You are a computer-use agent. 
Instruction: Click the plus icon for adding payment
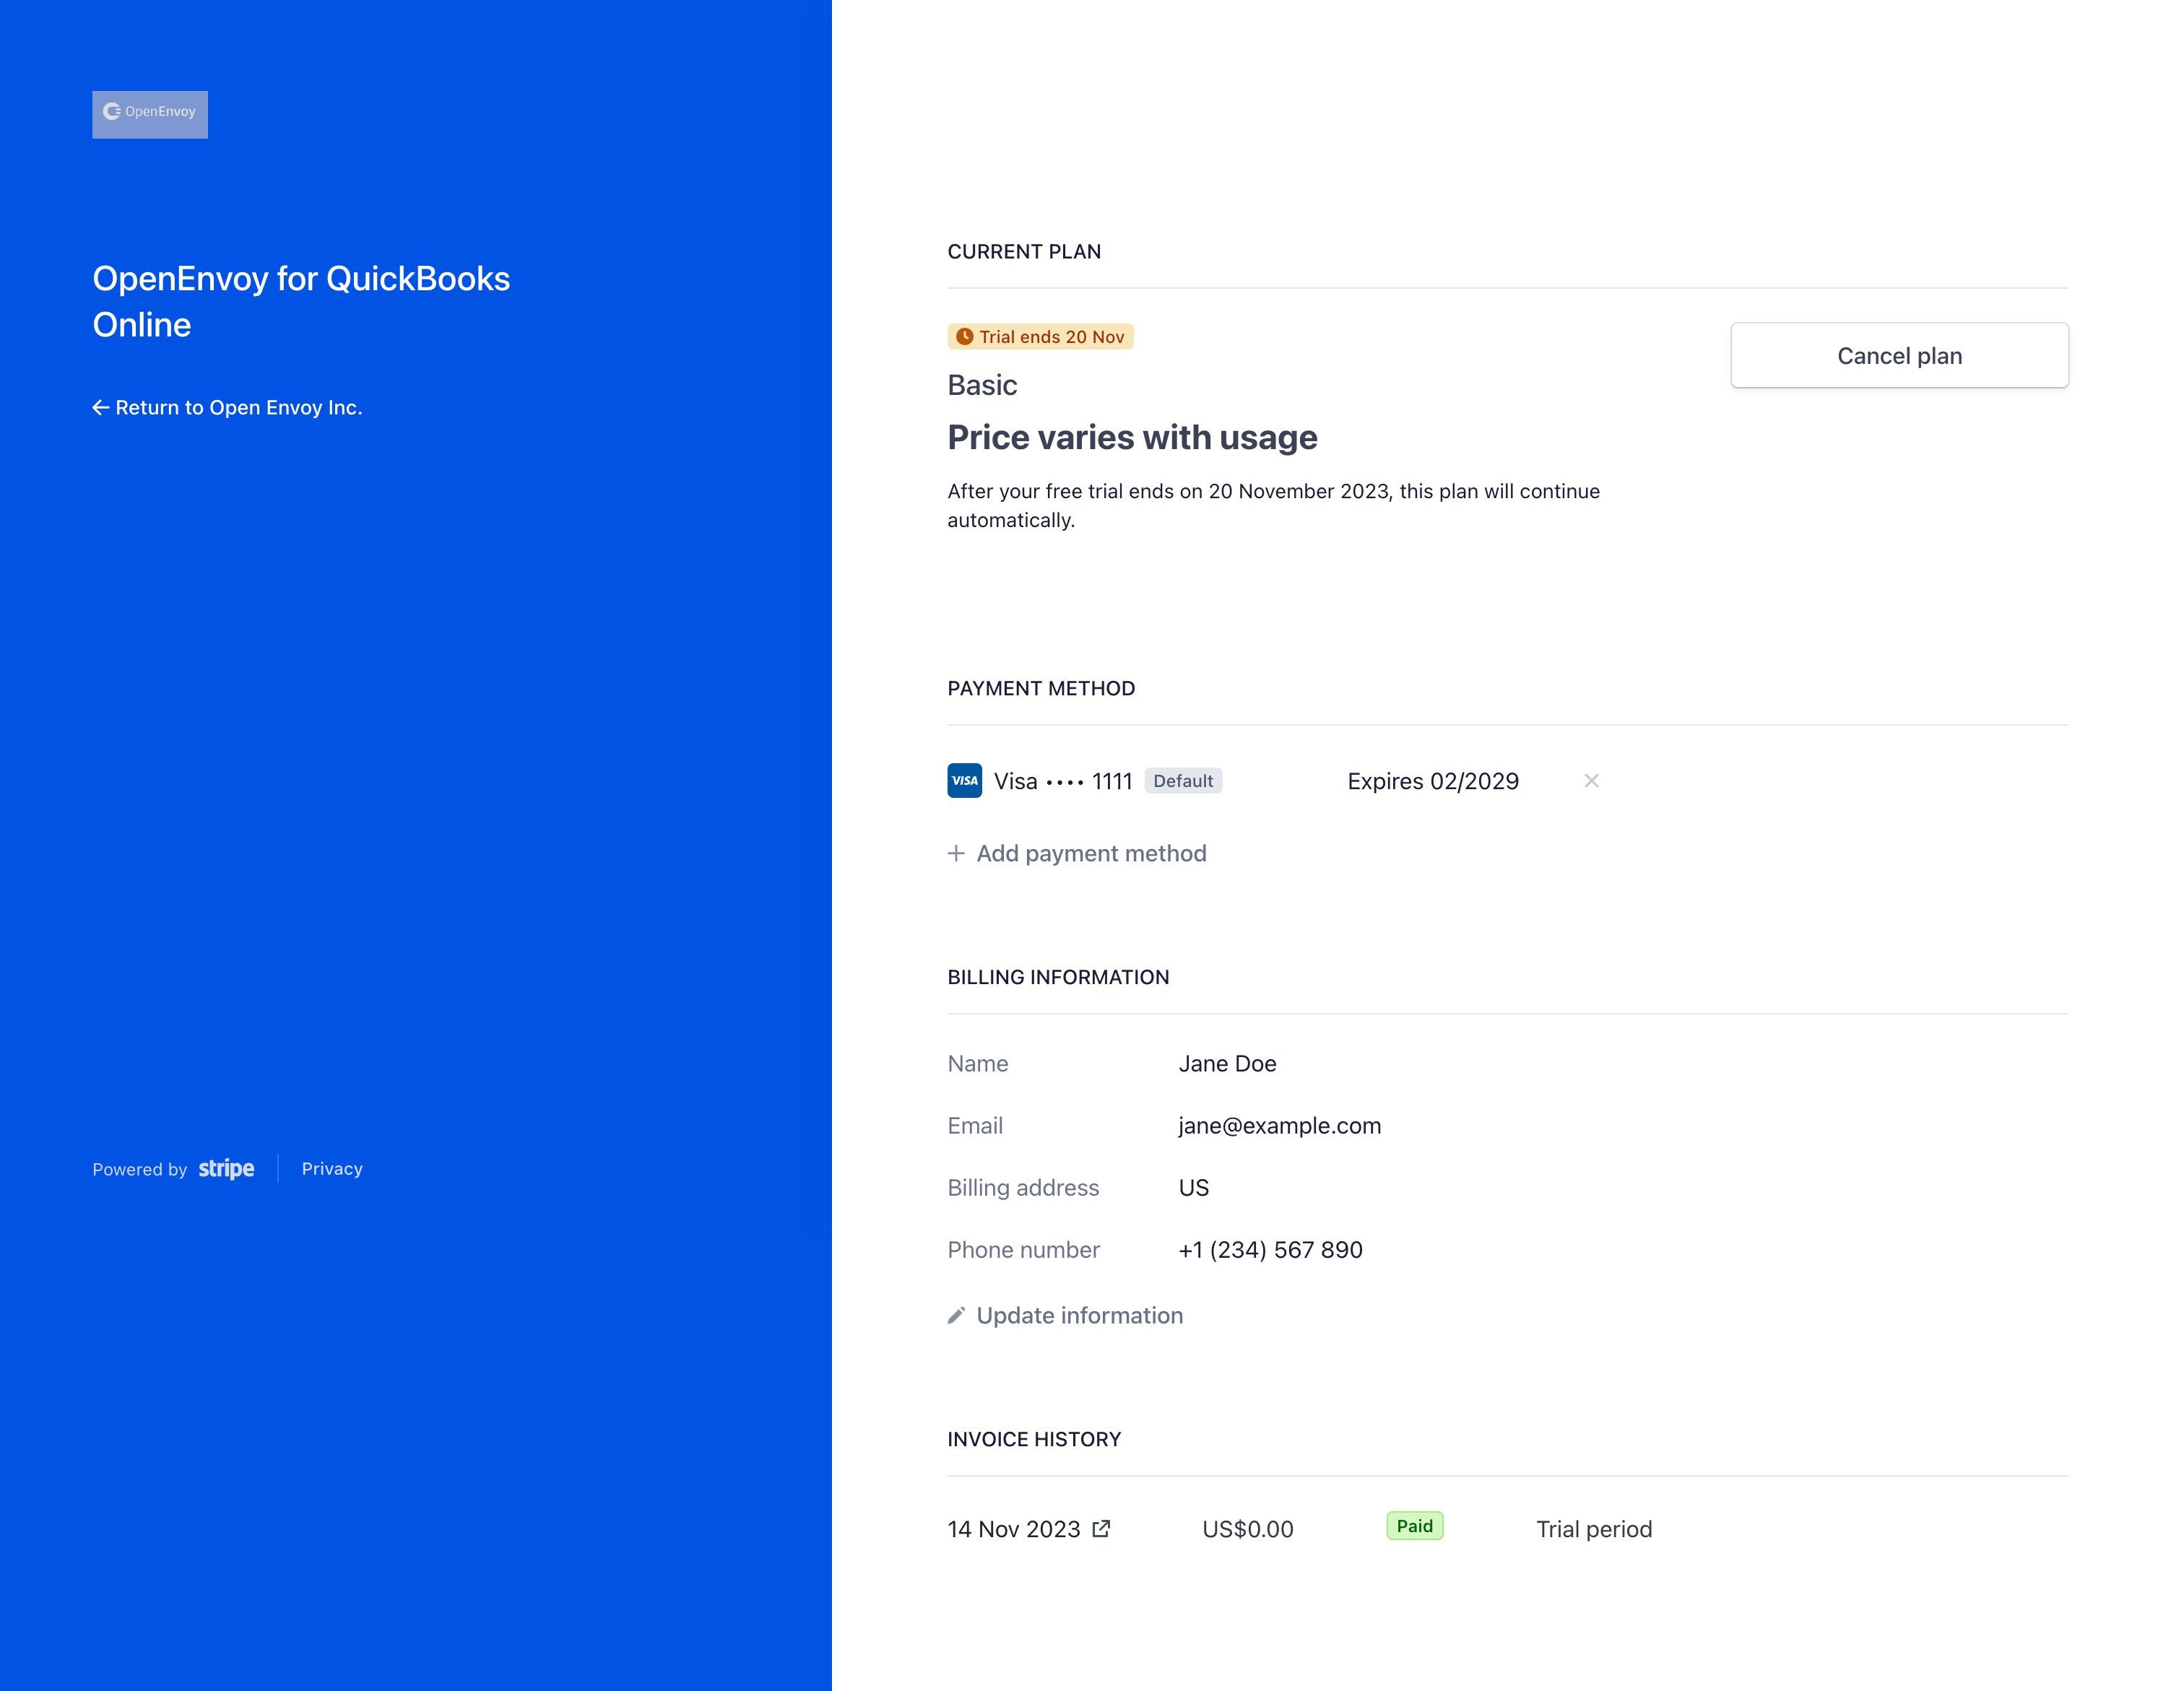(x=956, y=853)
